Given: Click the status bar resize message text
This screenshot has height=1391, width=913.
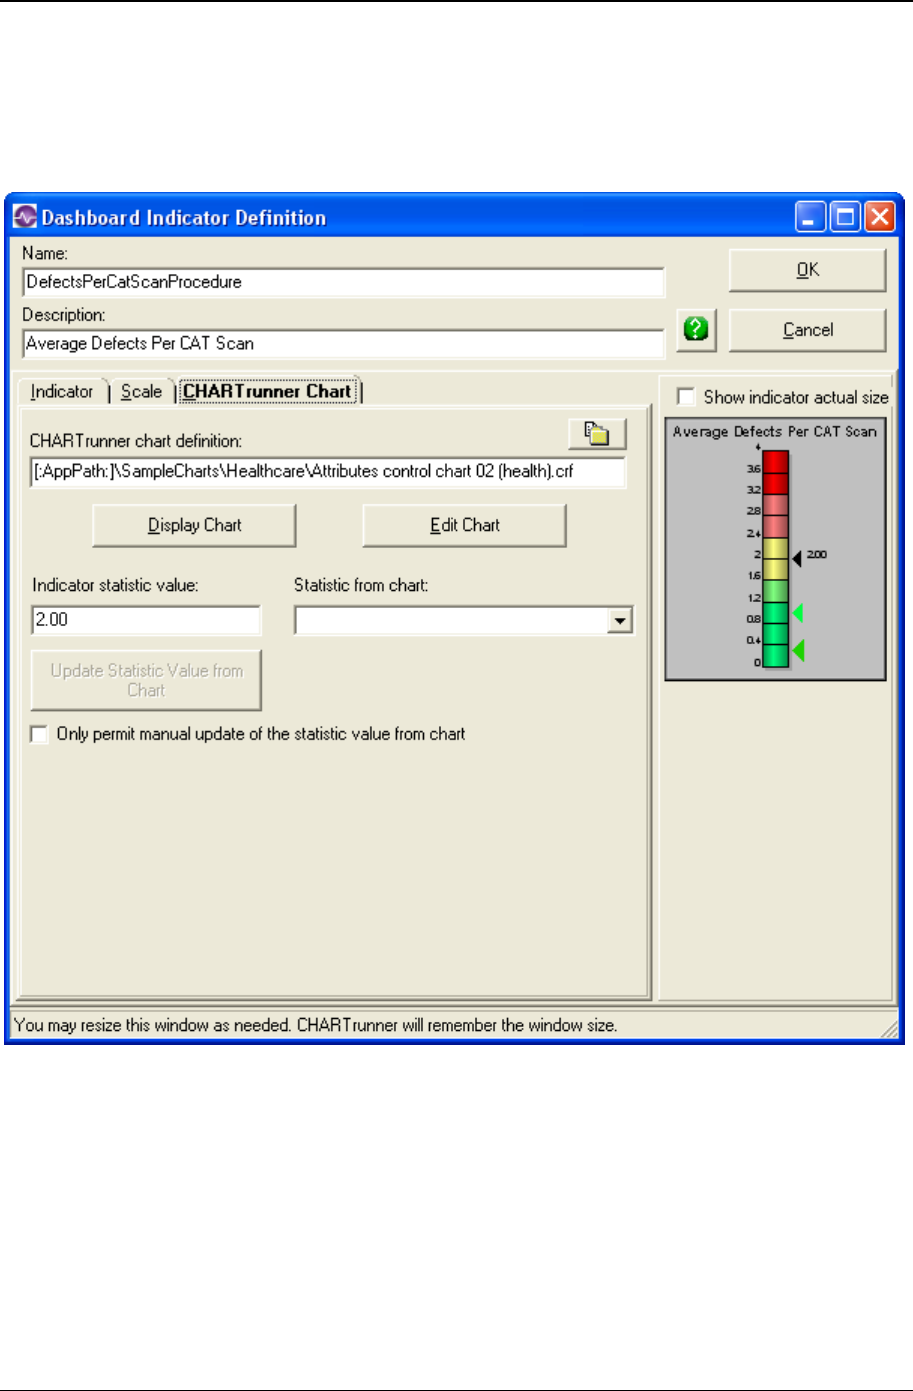Looking at the screenshot, I should tap(316, 1025).
